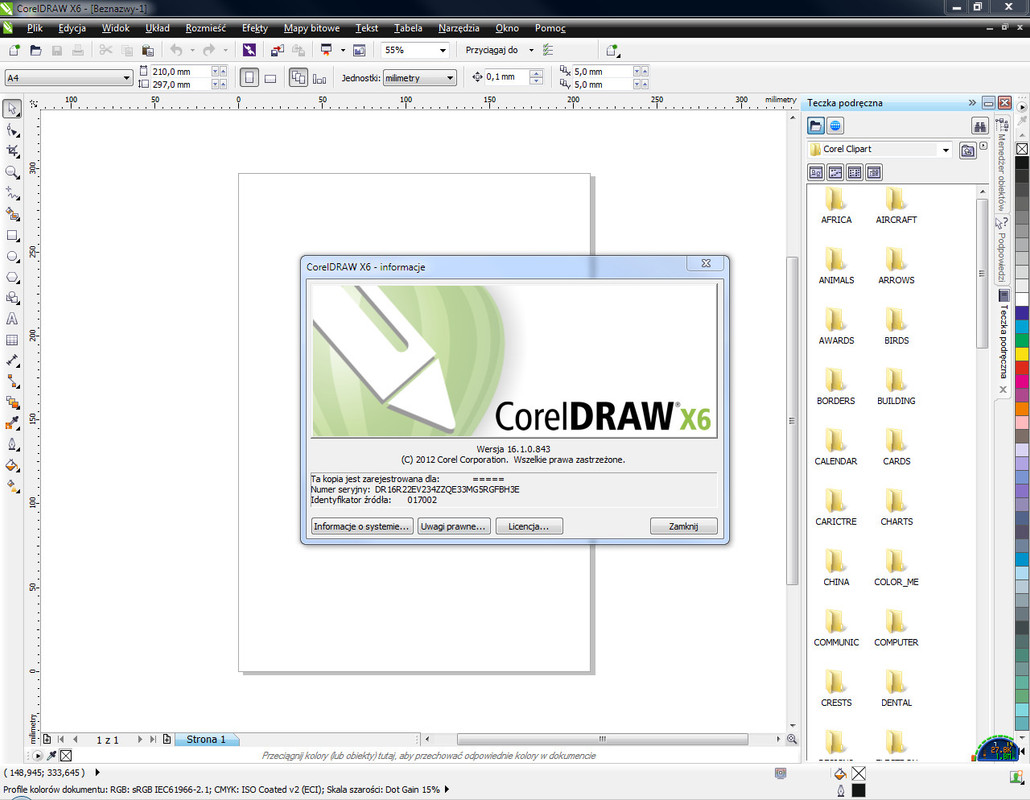Select the Shape tool
The width and height of the screenshot is (1030, 800).
pos(12,130)
